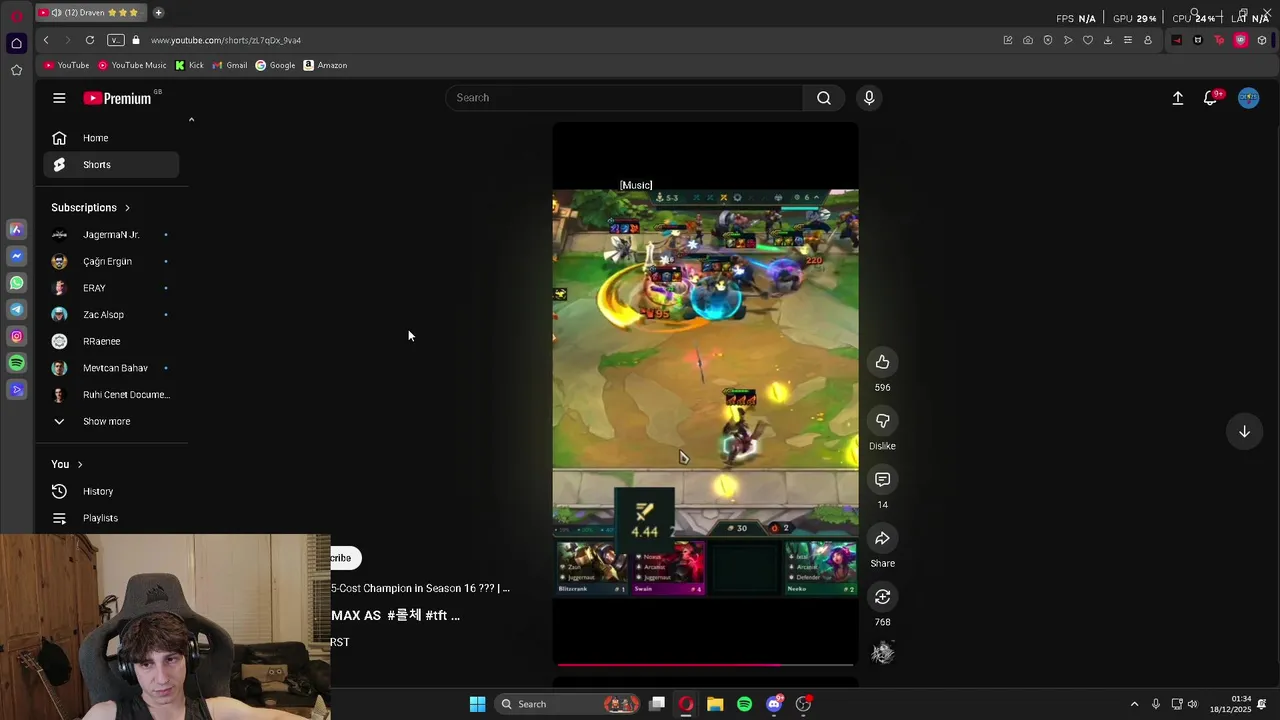
Task: Open YouTube Music bookmark
Action: pos(132,65)
